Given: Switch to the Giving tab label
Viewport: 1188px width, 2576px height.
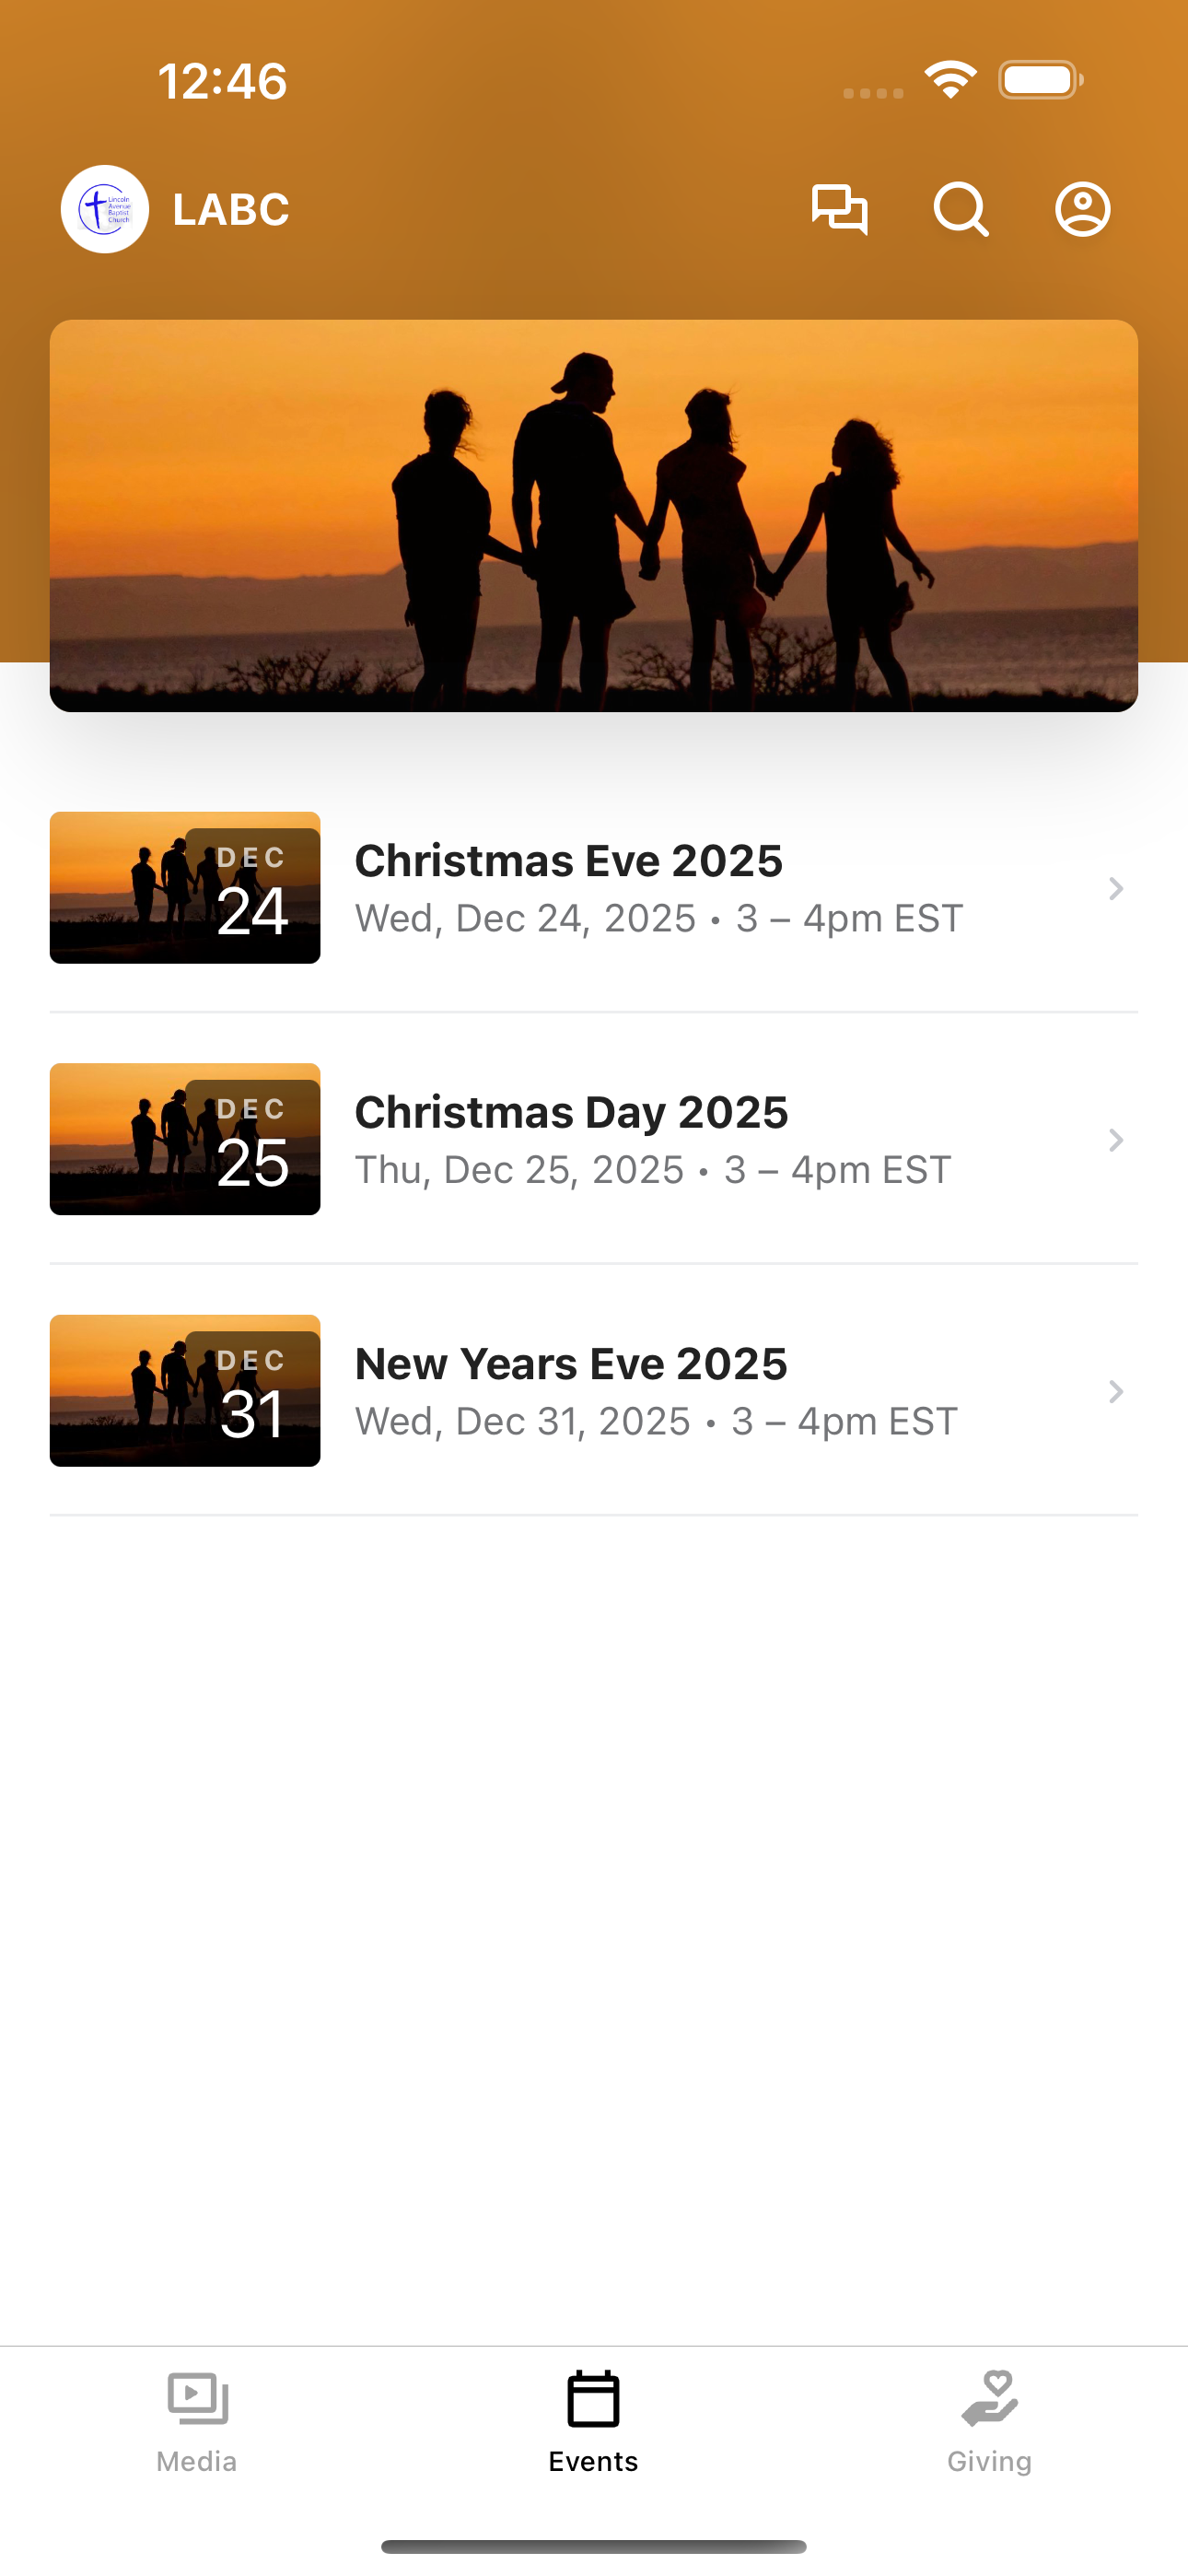Looking at the screenshot, I should (989, 2461).
